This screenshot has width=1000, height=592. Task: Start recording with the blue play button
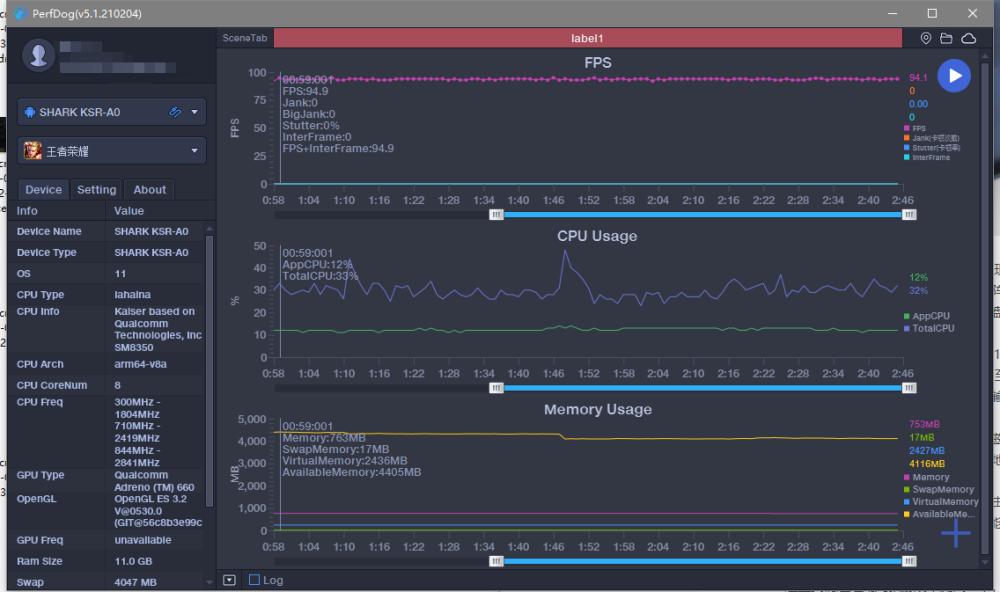coord(954,76)
